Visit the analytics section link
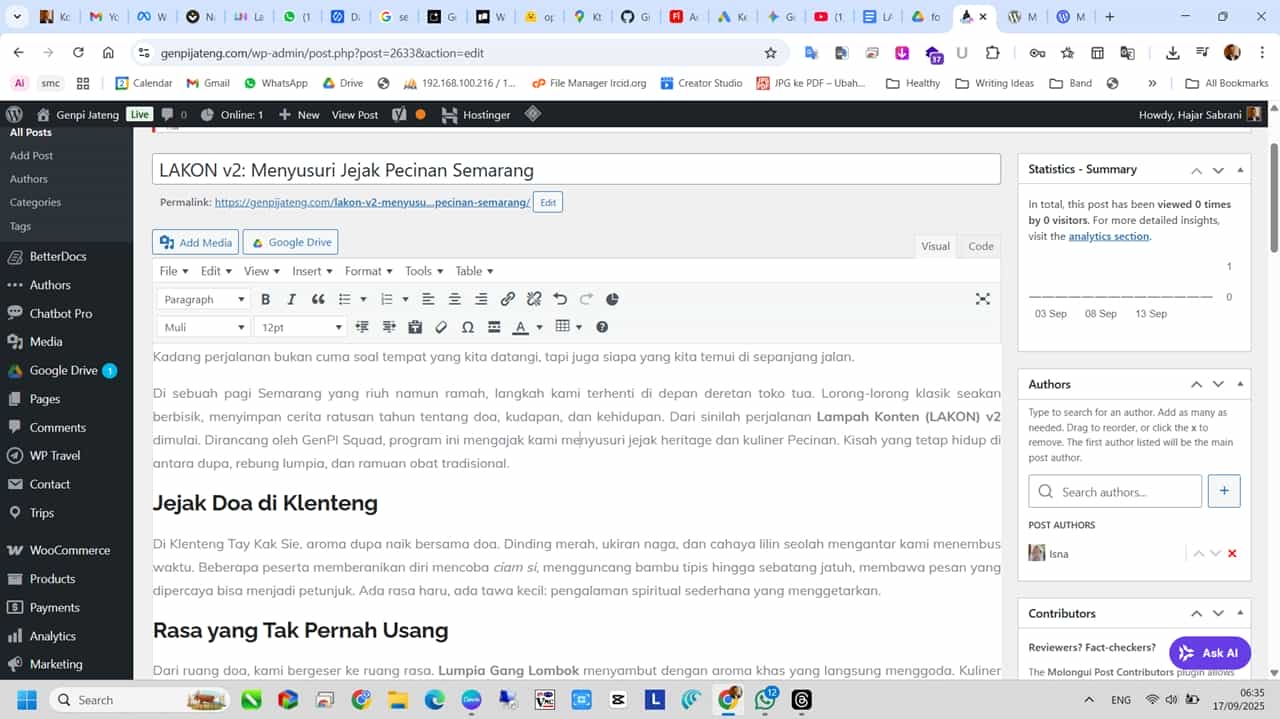Screen dimensions: 1280x719 point(1108,236)
